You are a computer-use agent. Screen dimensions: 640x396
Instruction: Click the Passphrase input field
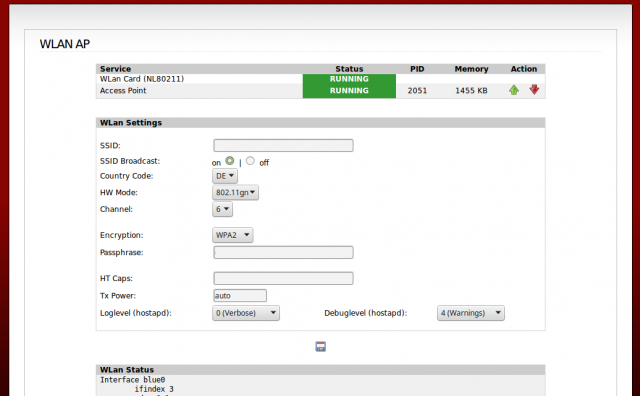pyautogui.click(x=283, y=252)
